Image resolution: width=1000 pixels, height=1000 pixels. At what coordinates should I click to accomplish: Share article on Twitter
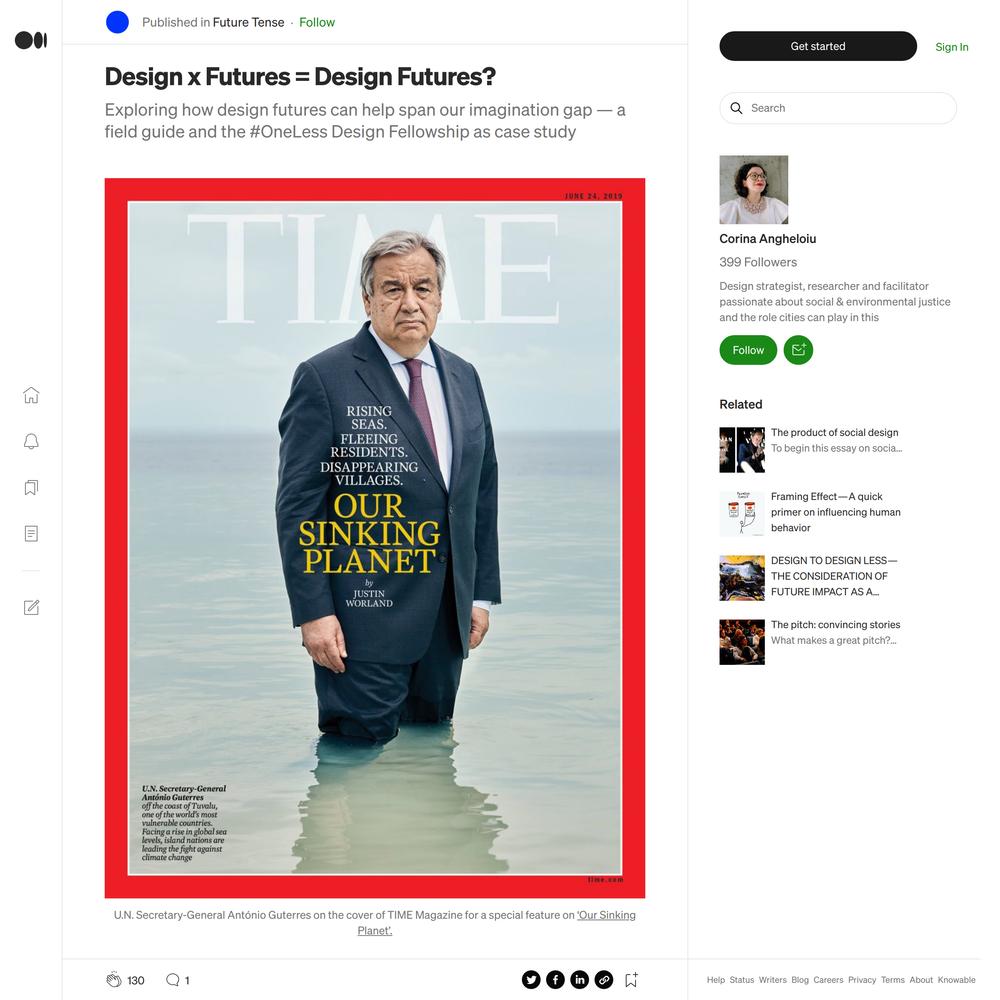tap(531, 980)
